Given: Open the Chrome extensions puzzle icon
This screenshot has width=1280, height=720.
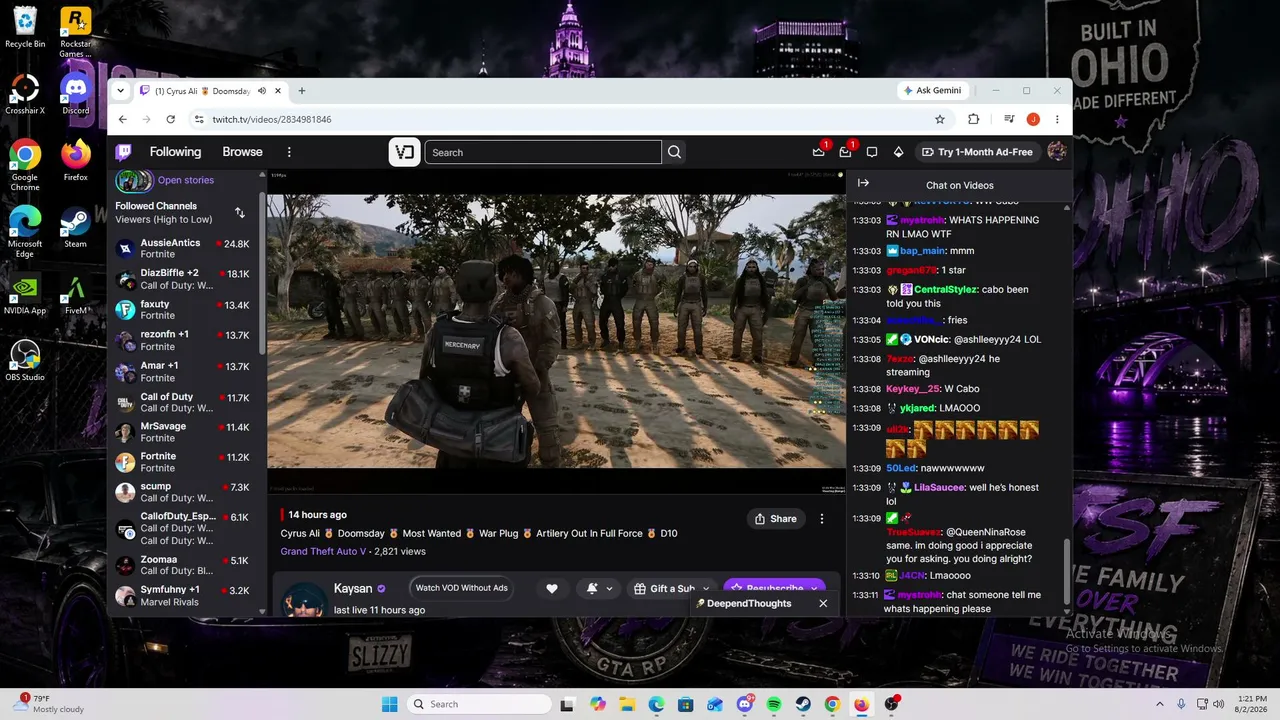Looking at the screenshot, I should click(x=973, y=119).
